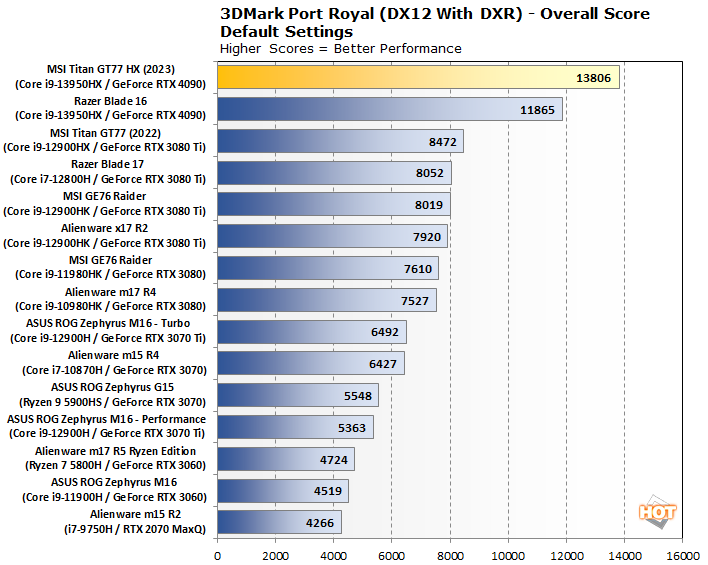
Task: Click the bar with score 5363
Action: [x=296, y=427]
